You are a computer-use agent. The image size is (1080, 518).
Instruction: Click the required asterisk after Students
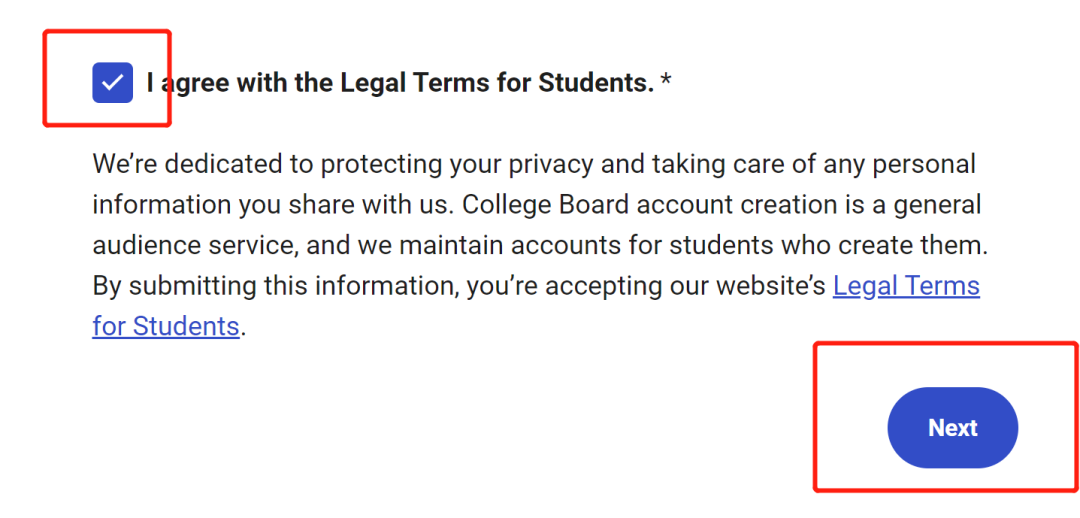666,82
